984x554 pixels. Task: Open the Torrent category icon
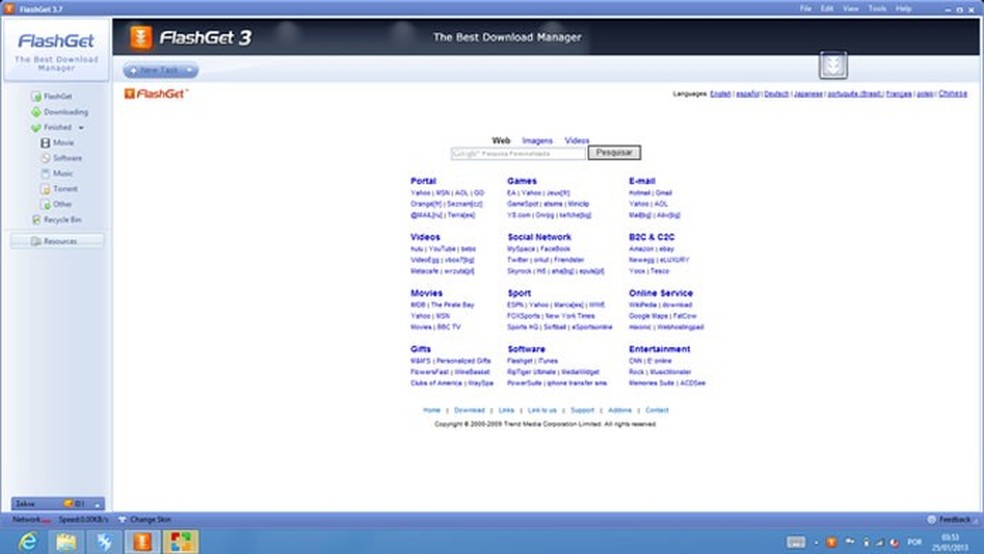coord(45,189)
